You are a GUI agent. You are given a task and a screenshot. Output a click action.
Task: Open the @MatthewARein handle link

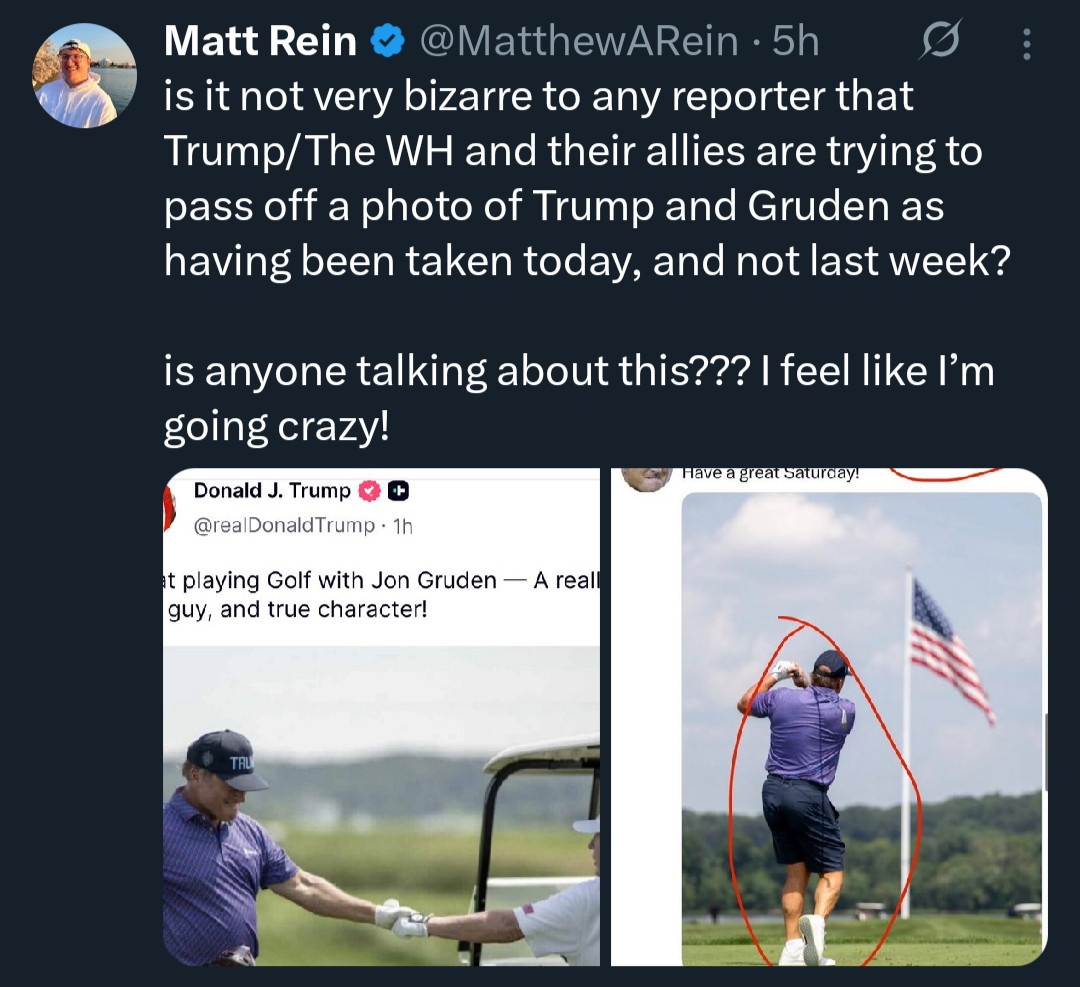click(579, 41)
